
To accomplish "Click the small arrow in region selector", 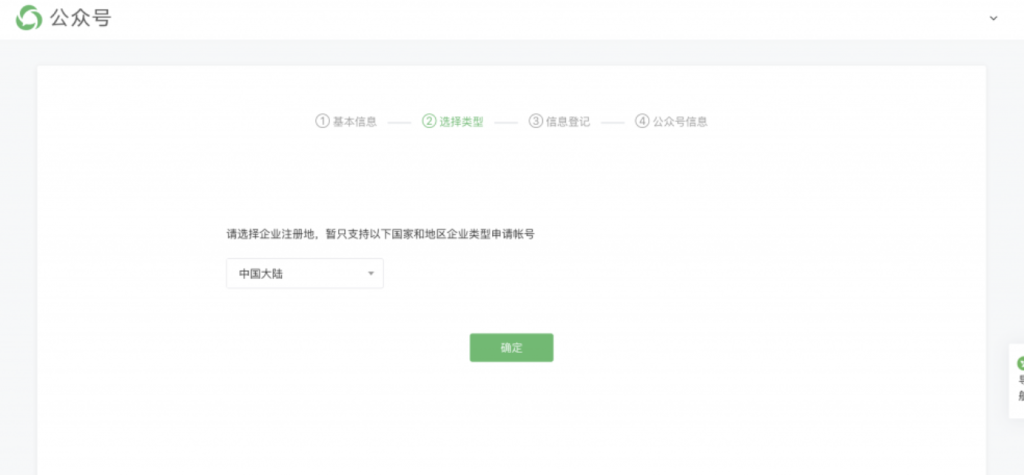I will coord(370,273).
